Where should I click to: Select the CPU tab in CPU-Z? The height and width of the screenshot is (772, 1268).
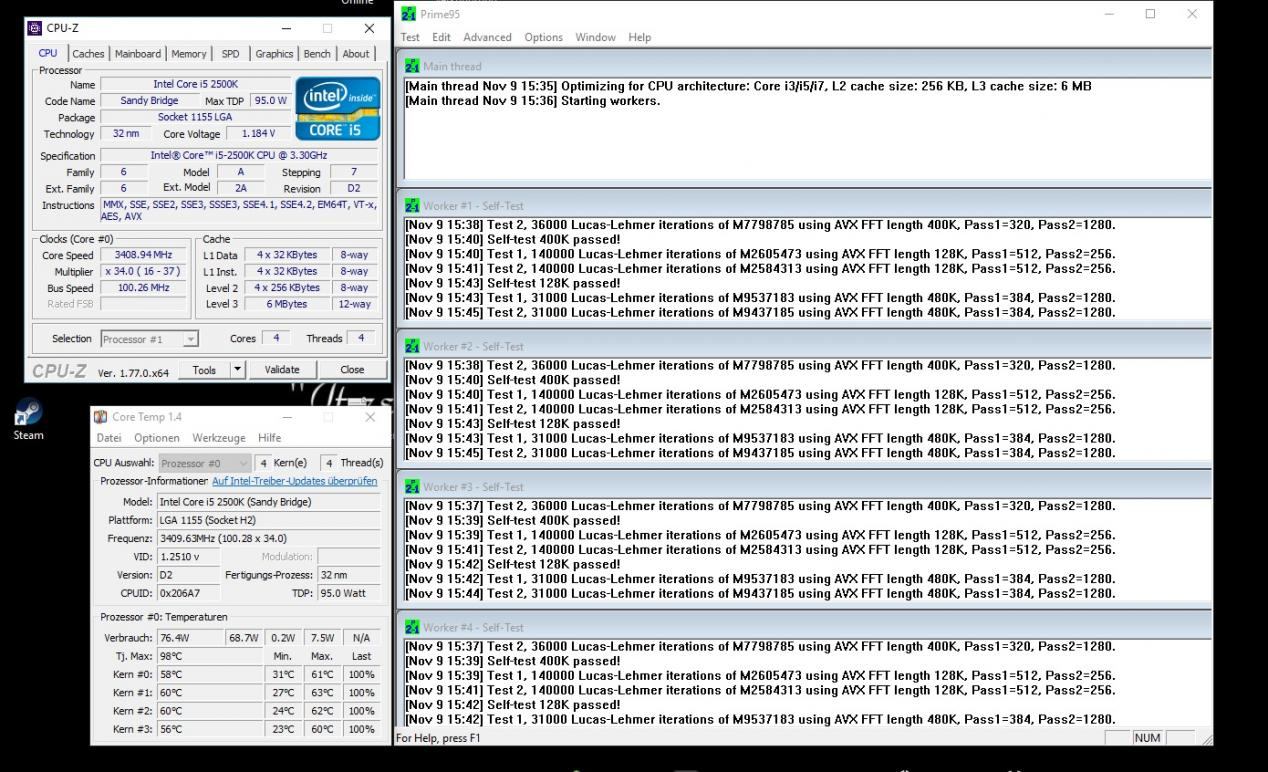click(x=48, y=53)
